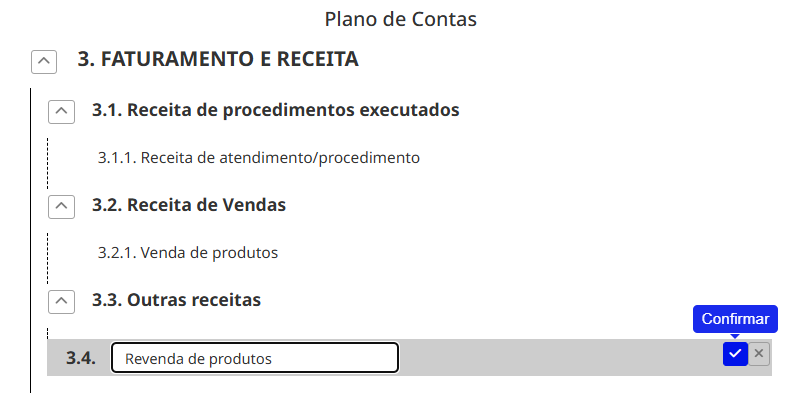Click empty gray area of 3.4 row

tap(559, 358)
